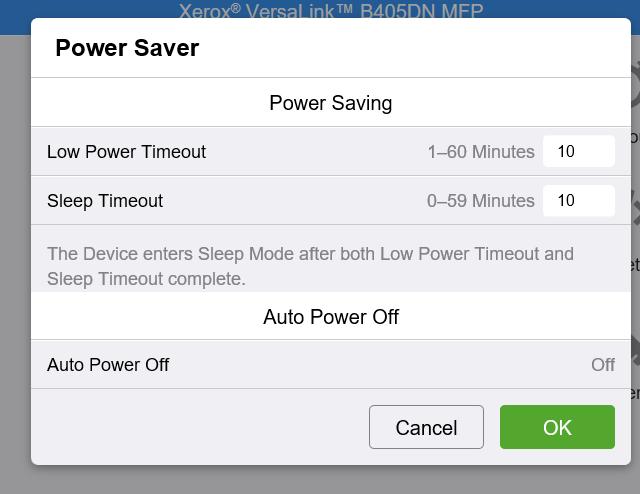This screenshot has width=640, height=494.
Task: Select the Auto Power Off section heading
Action: (x=331, y=317)
